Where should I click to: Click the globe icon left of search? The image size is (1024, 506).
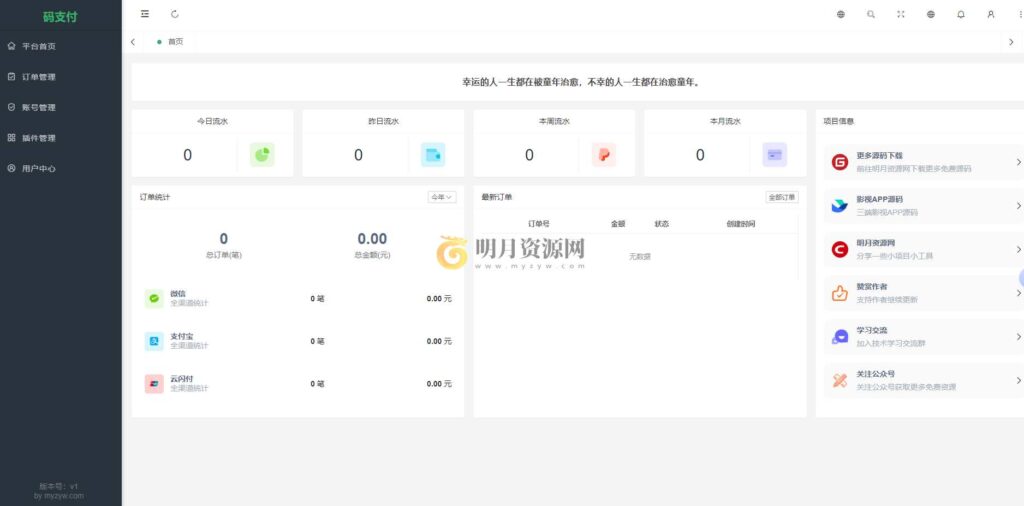pos(840,14)
